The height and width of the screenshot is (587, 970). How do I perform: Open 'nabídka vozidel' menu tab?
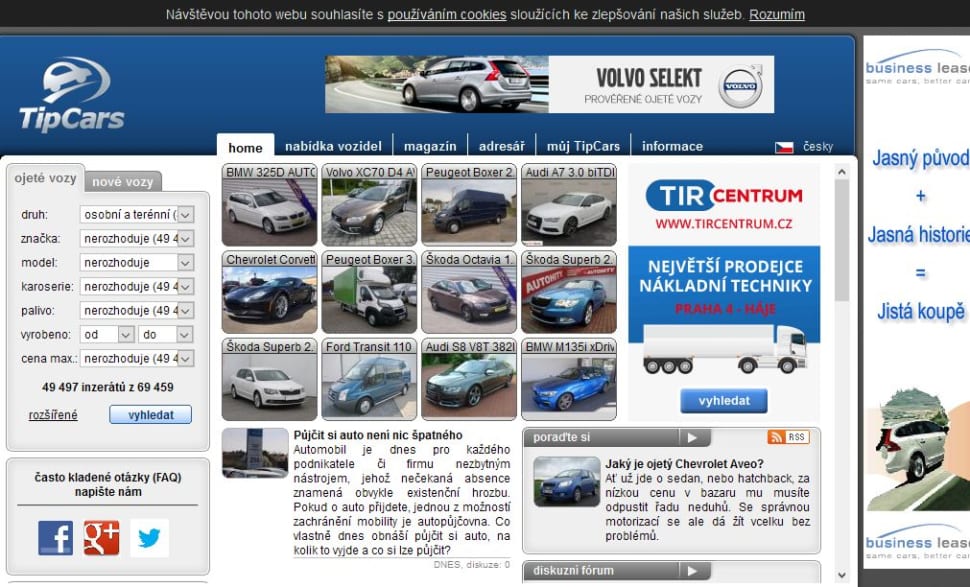click(333, 147)
